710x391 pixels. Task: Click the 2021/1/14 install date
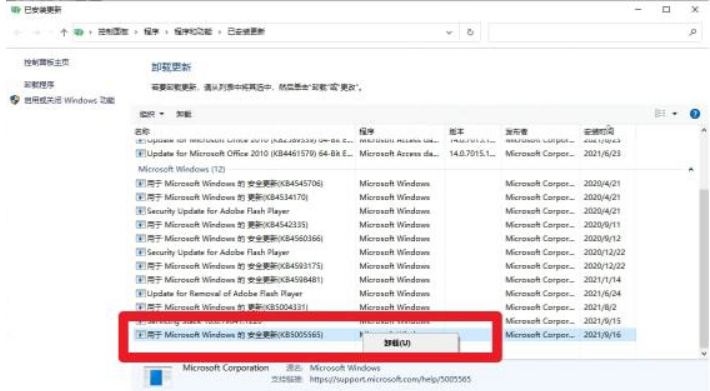tap(602, 280)
